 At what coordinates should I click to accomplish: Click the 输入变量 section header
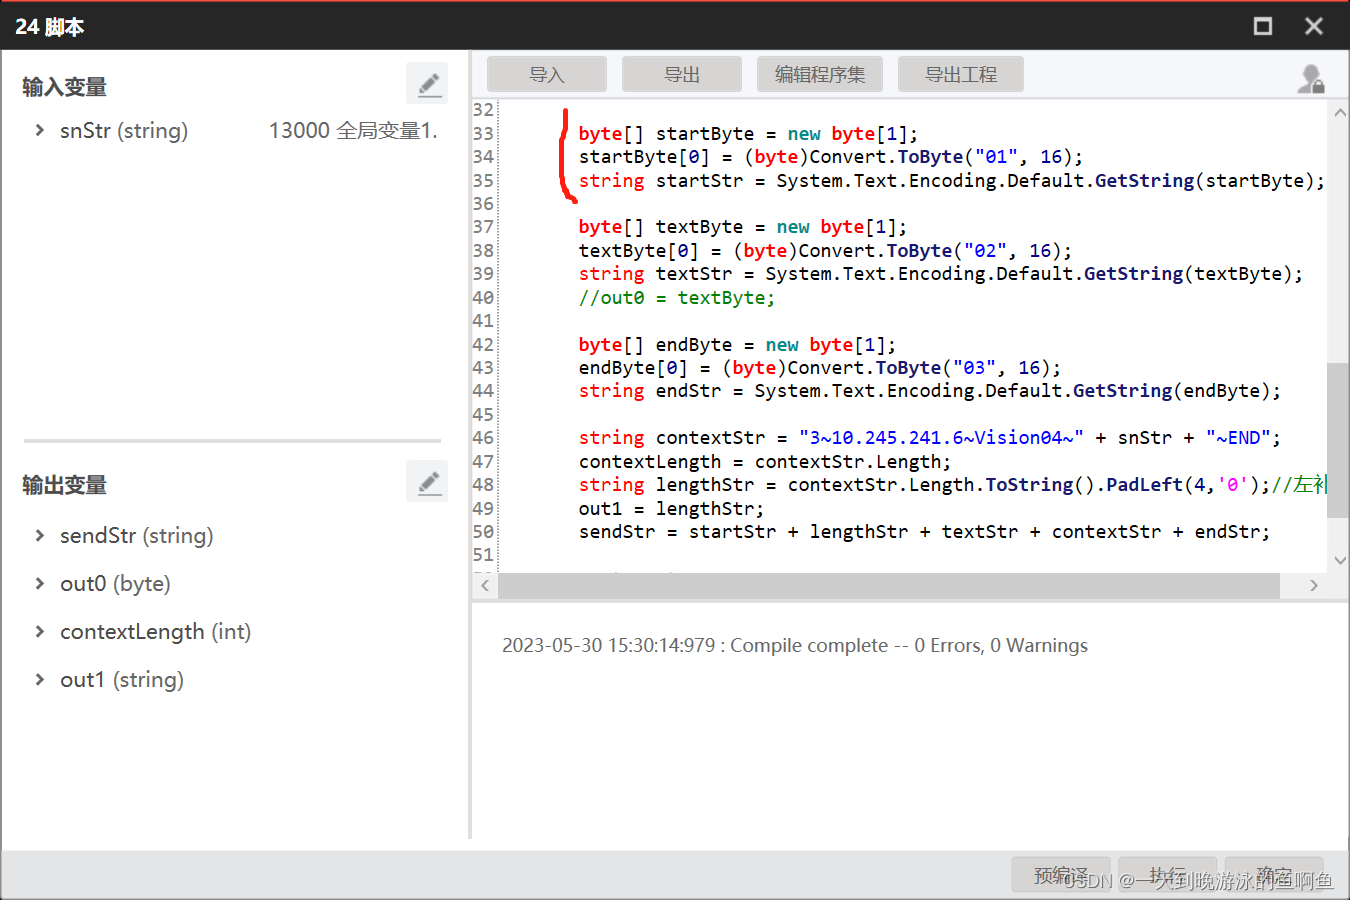(64, 87)
